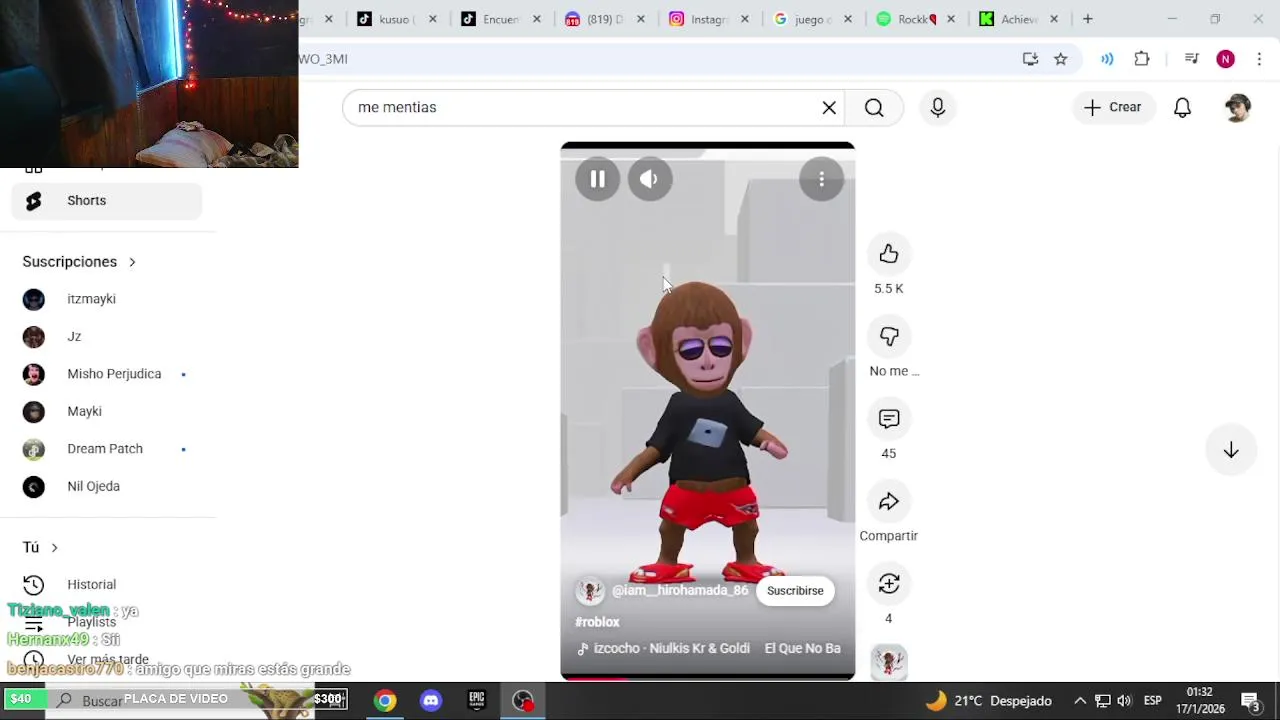Open channel @iam__hirohamada_86

pyautogui.click(x=680, y=591)
